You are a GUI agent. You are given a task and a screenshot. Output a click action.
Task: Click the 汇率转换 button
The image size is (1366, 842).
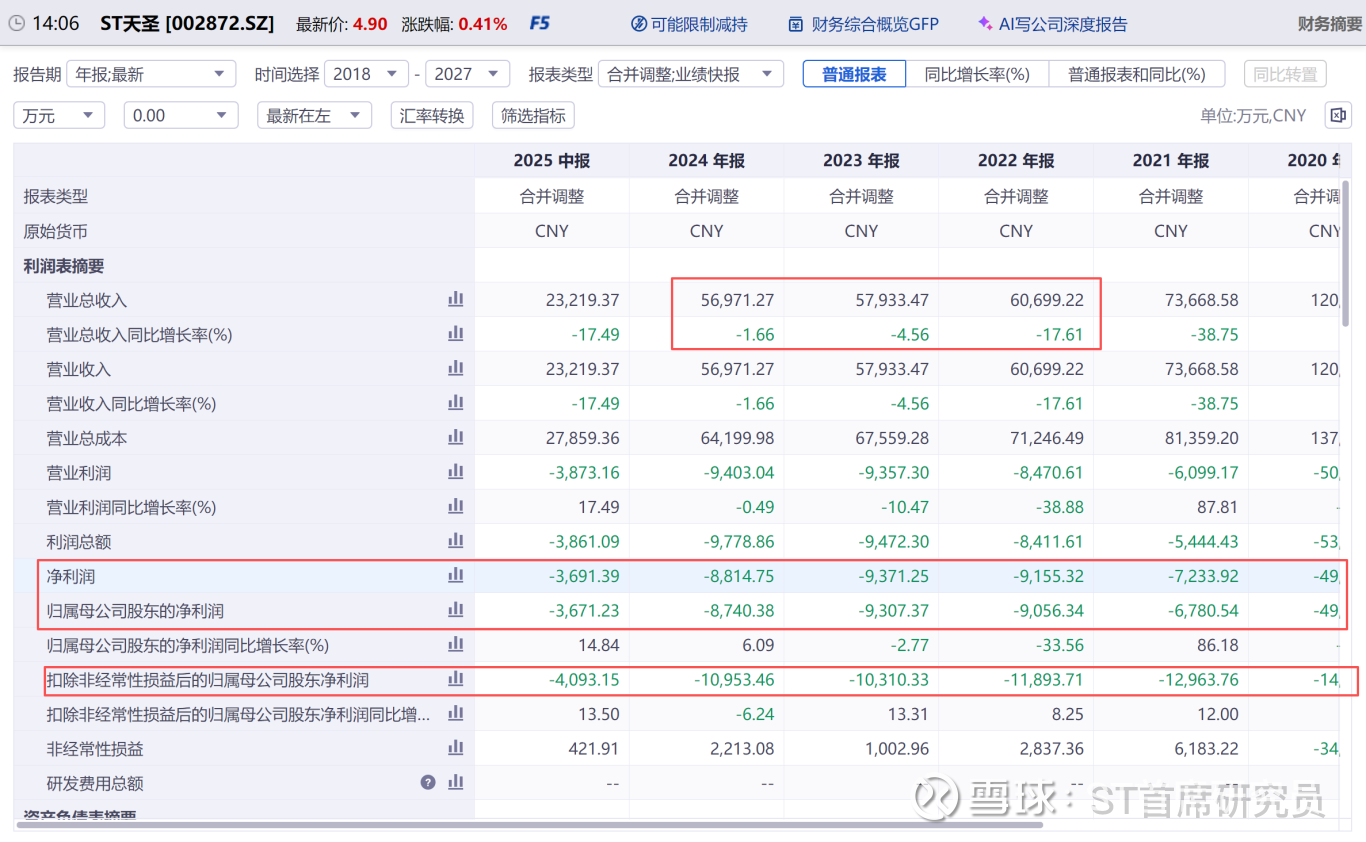point(432,116)
